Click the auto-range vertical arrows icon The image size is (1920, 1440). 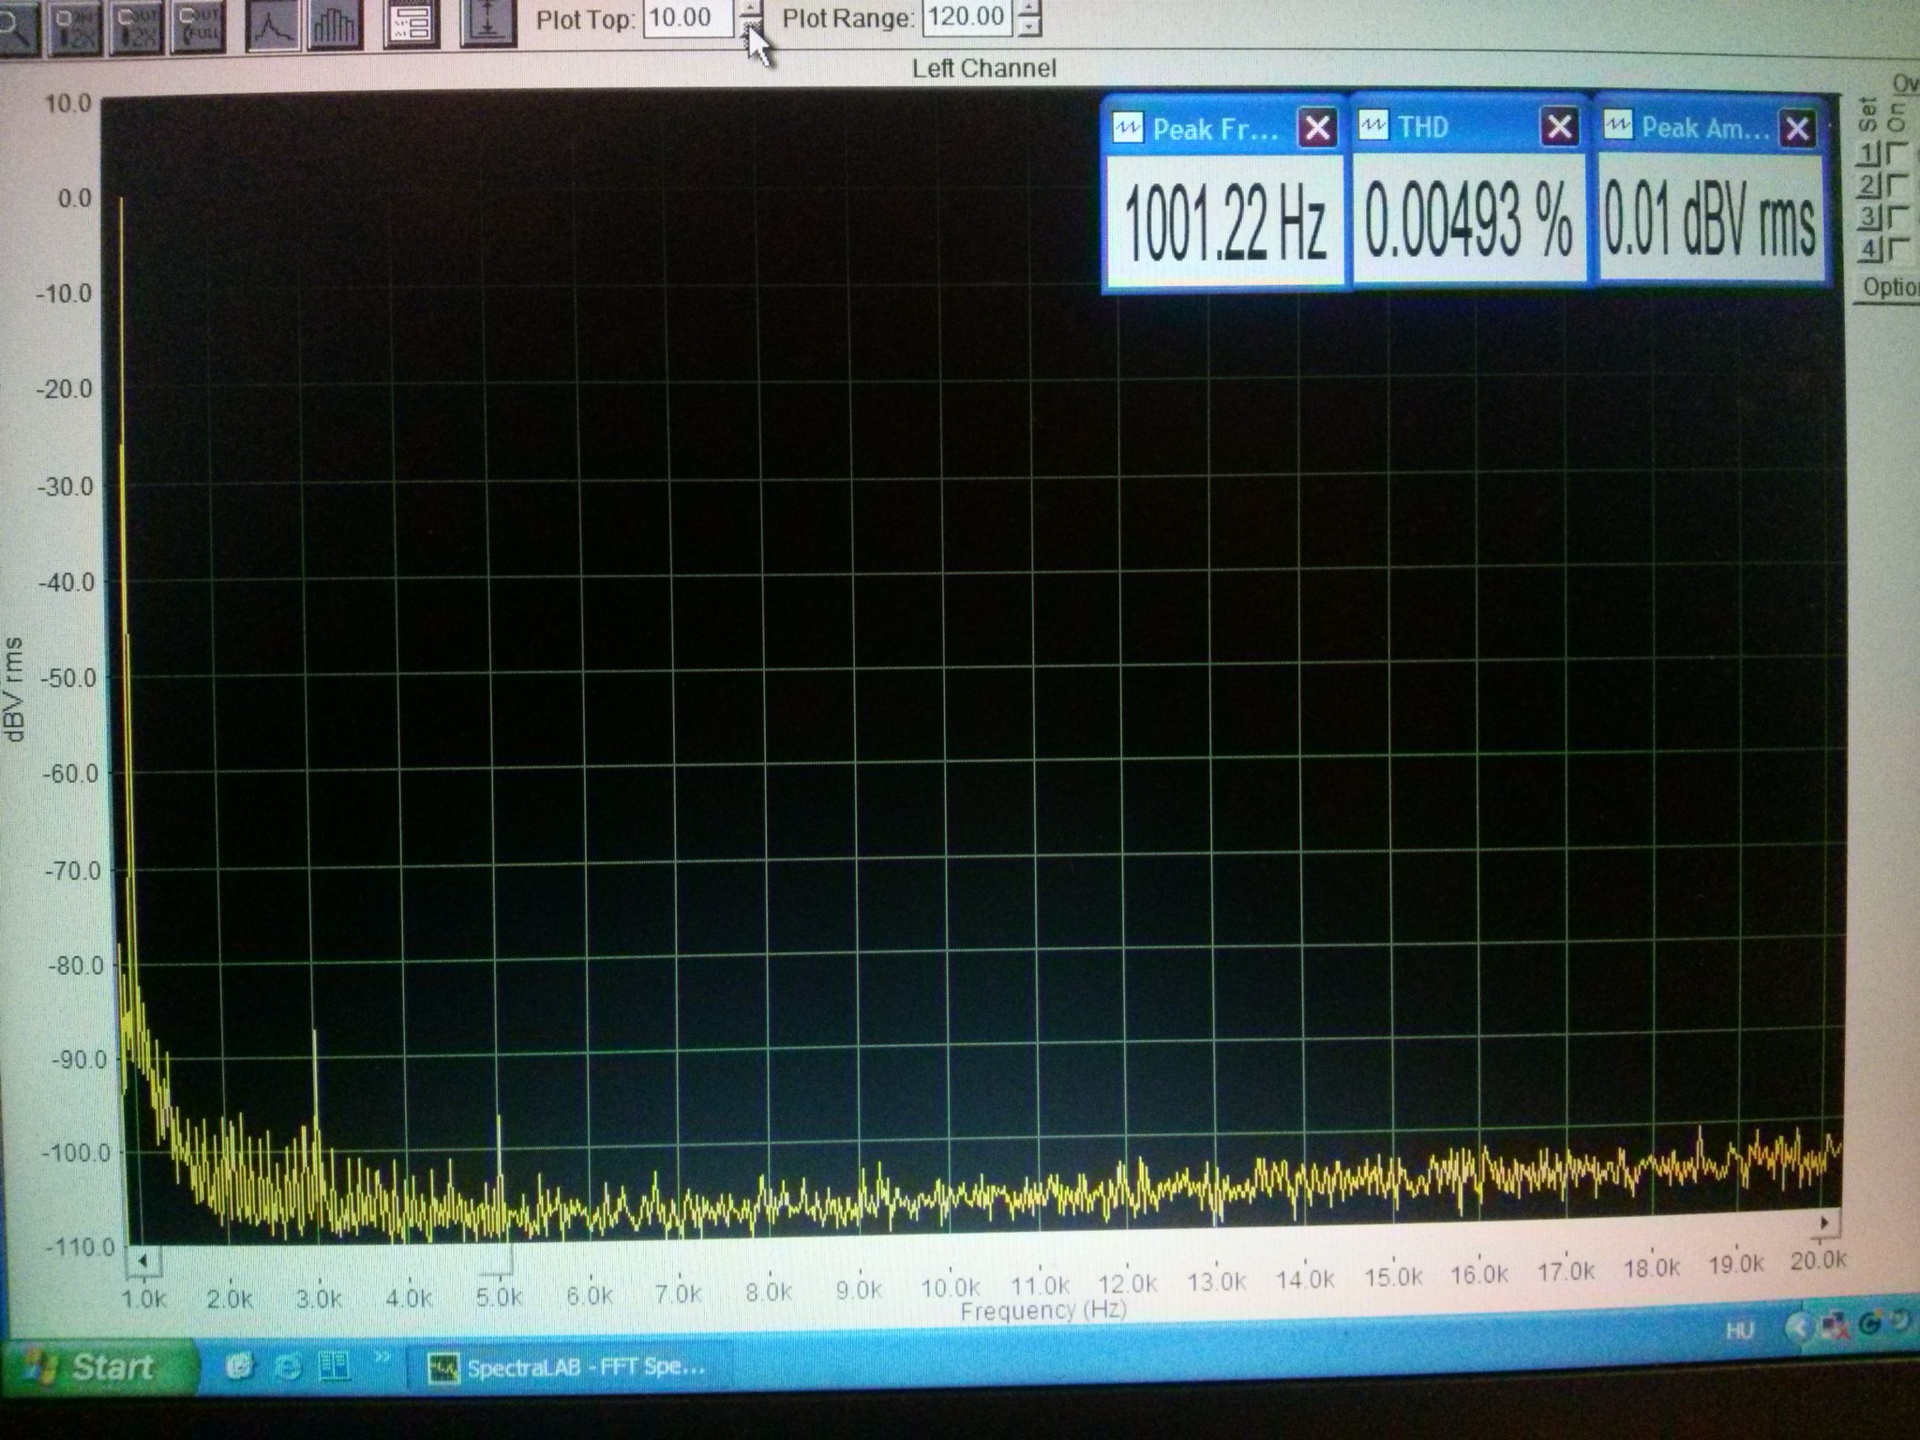(487, 23)
